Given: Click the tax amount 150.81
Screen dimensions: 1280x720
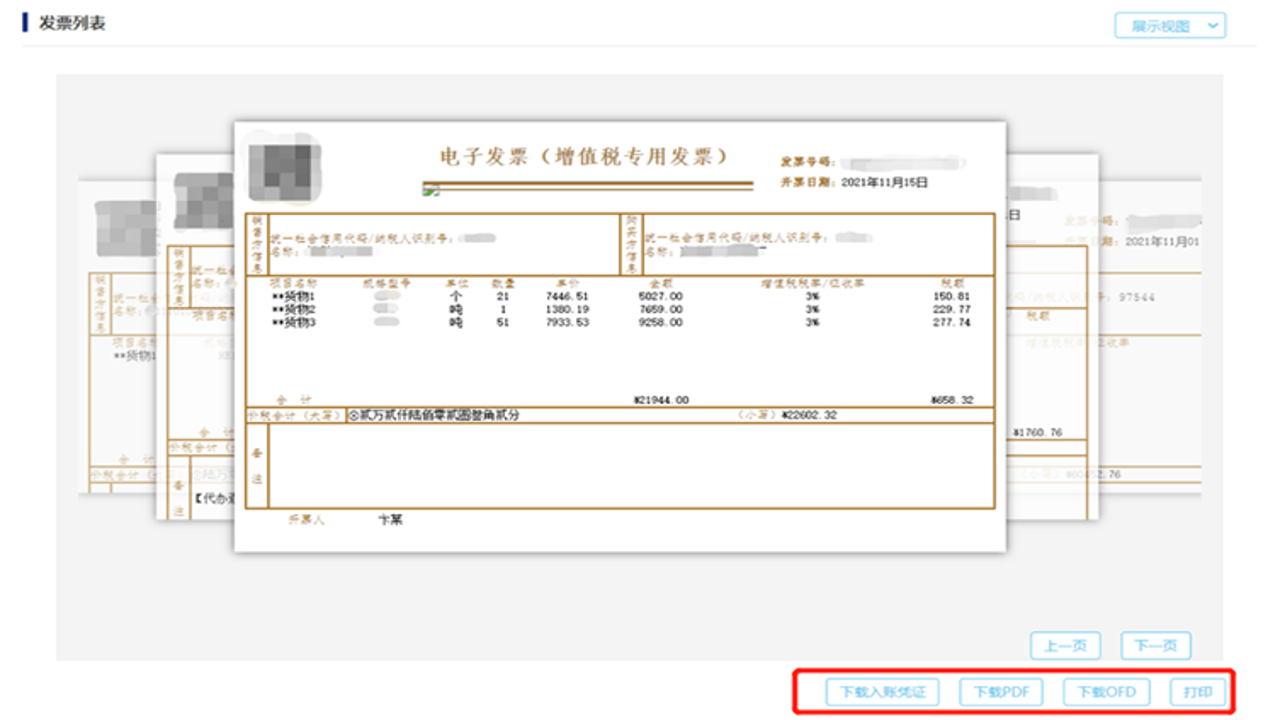Looking at the screenshot, I should pos(950,297).
